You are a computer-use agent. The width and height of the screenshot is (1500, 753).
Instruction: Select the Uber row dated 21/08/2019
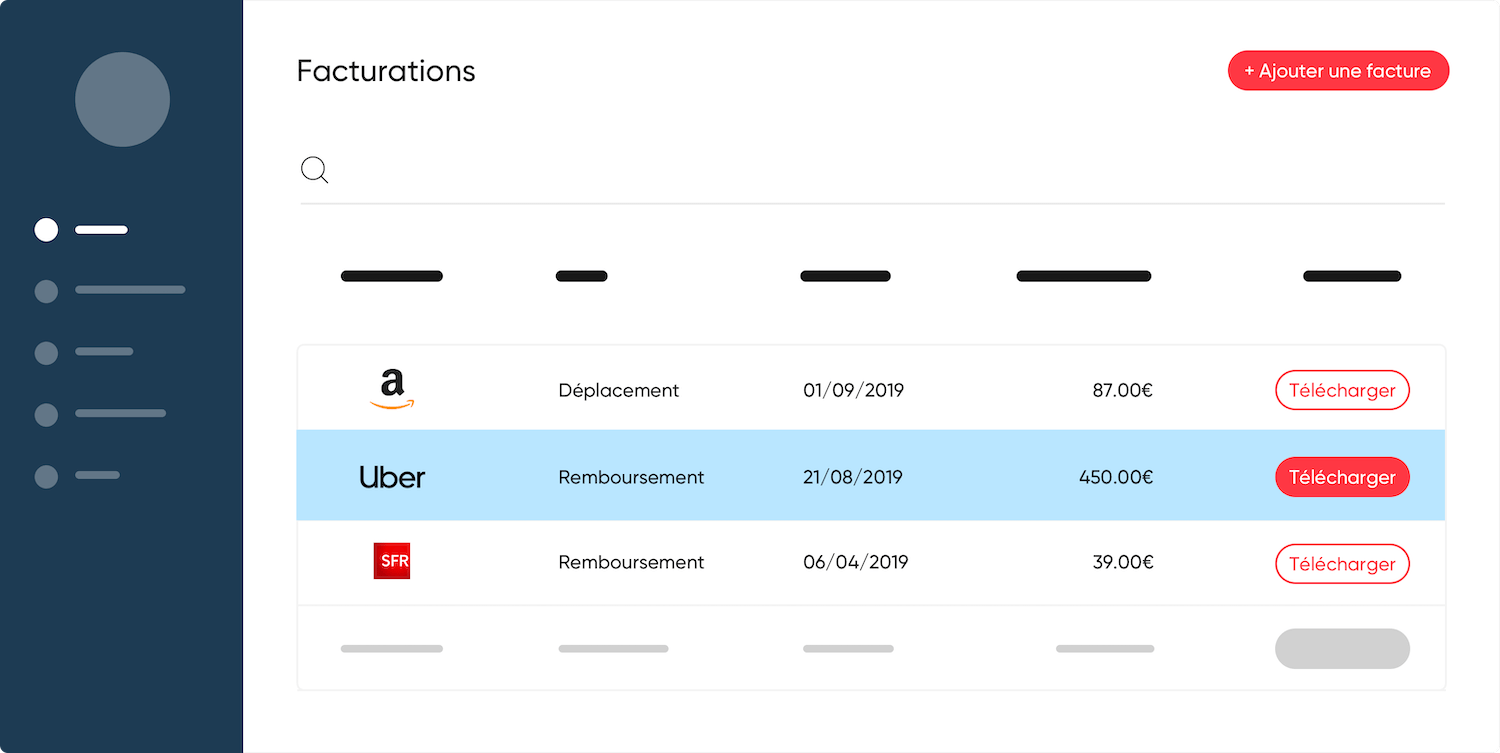(852, 477)
